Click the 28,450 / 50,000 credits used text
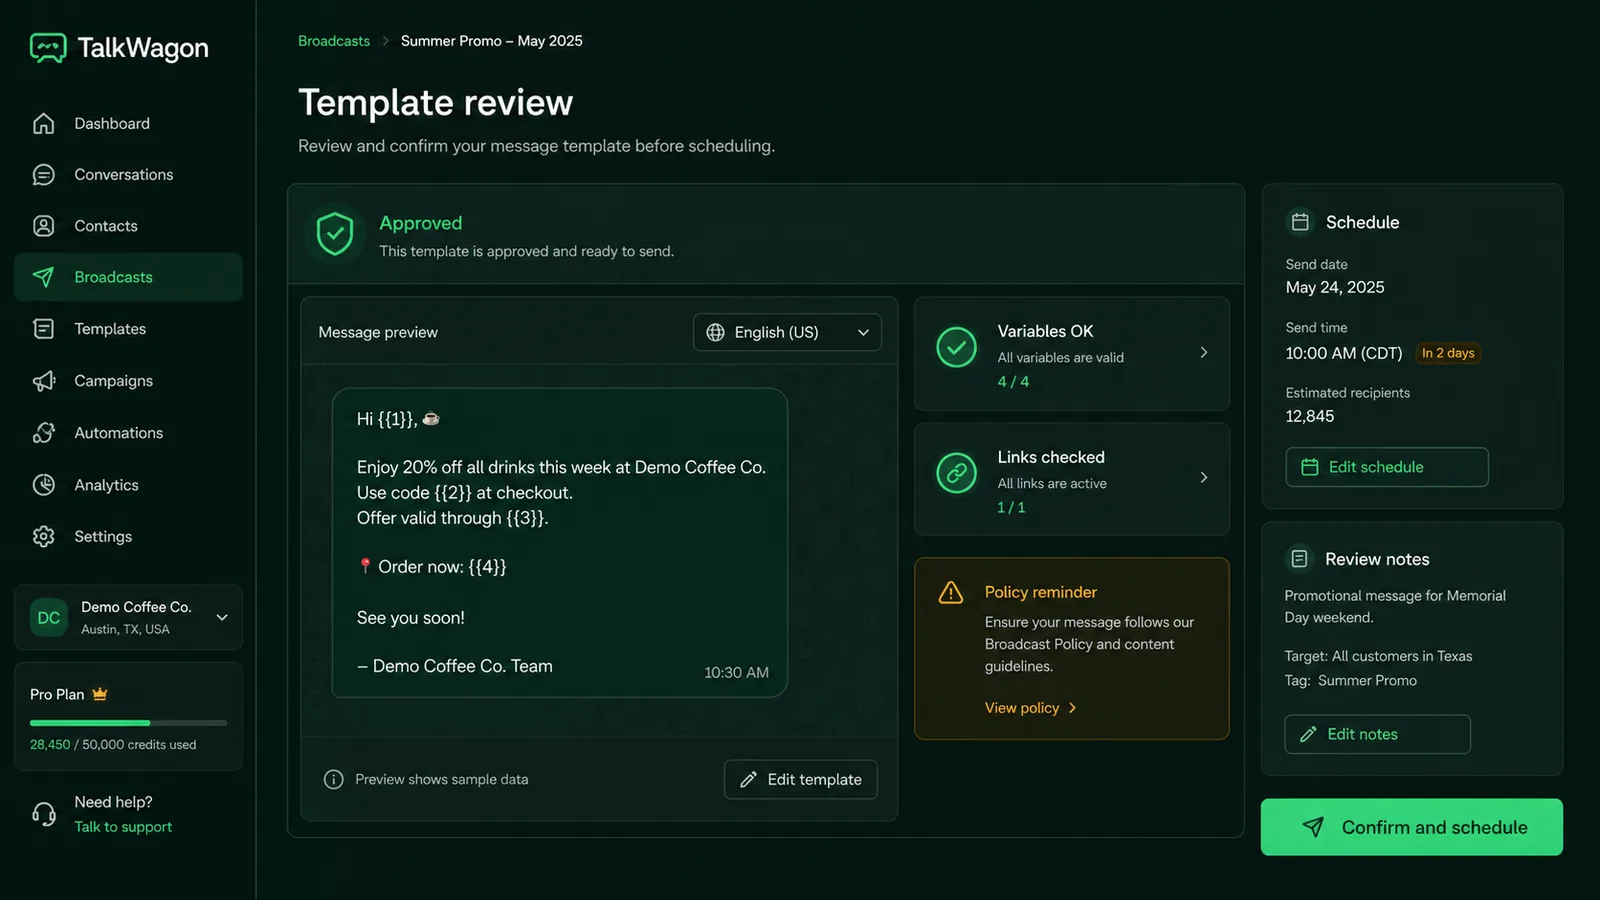 coord(113,745)
